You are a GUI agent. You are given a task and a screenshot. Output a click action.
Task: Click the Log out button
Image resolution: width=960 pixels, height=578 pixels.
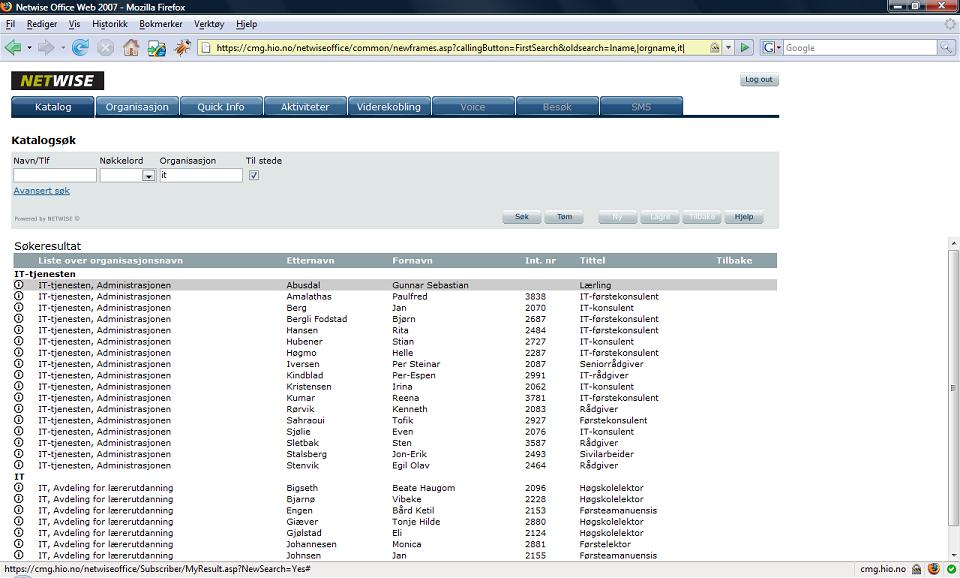click(x=759, y=80)
